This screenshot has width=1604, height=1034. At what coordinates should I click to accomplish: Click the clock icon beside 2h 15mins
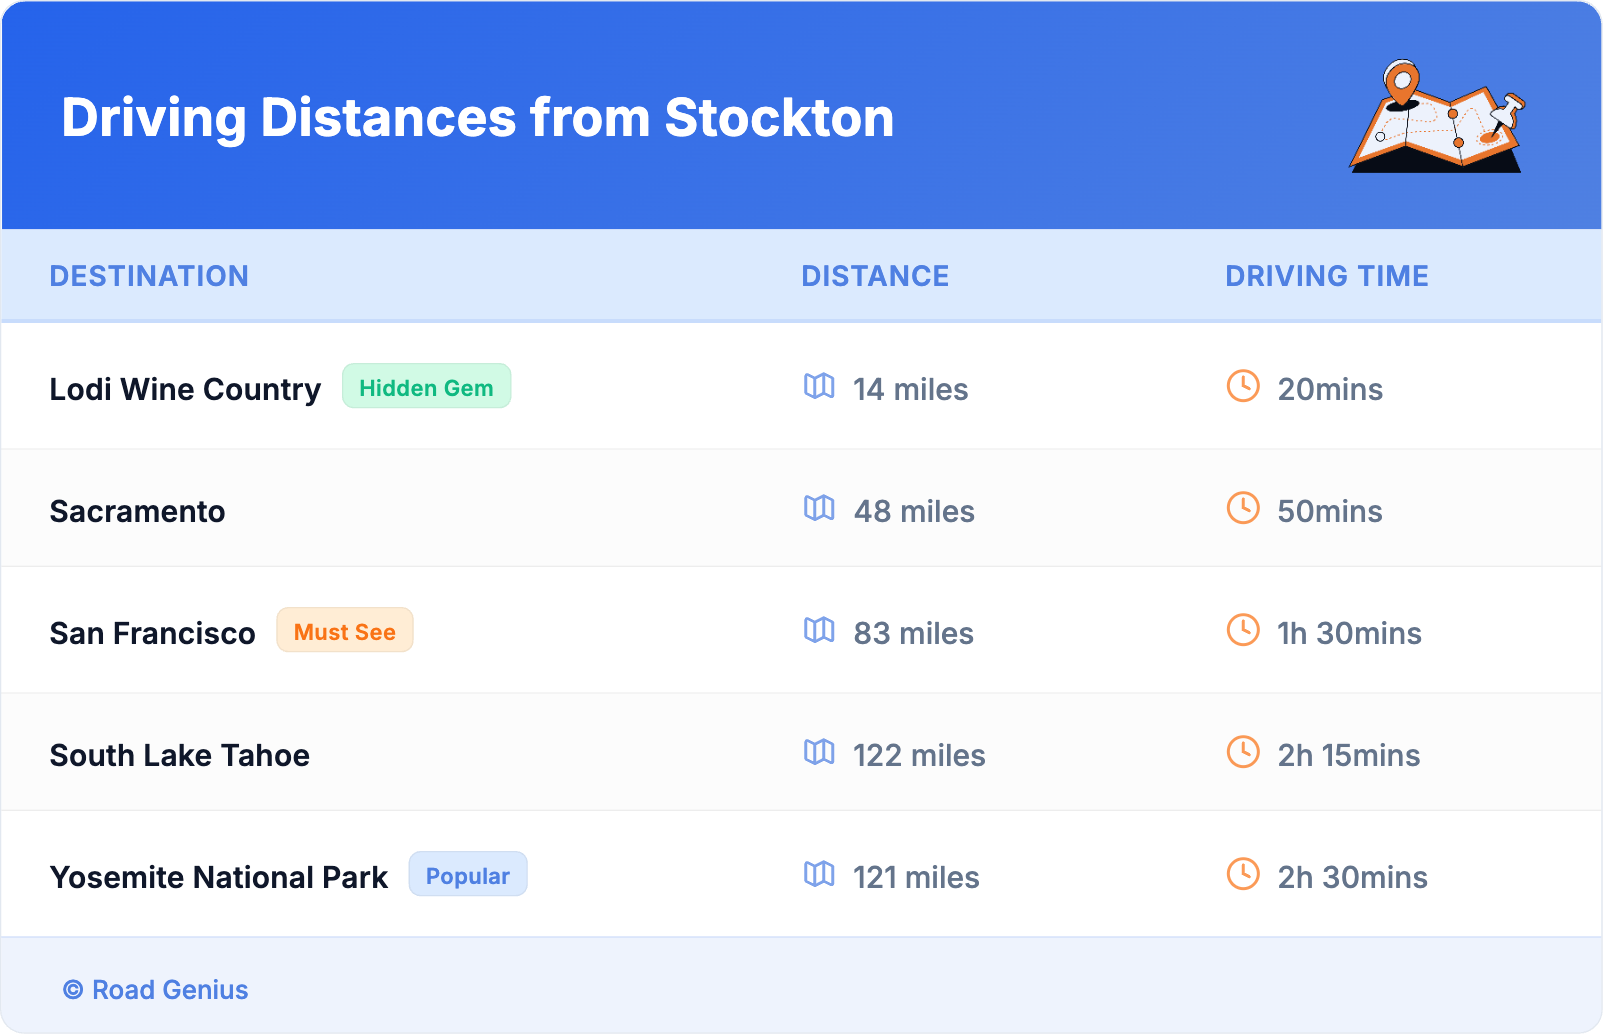1243,752
